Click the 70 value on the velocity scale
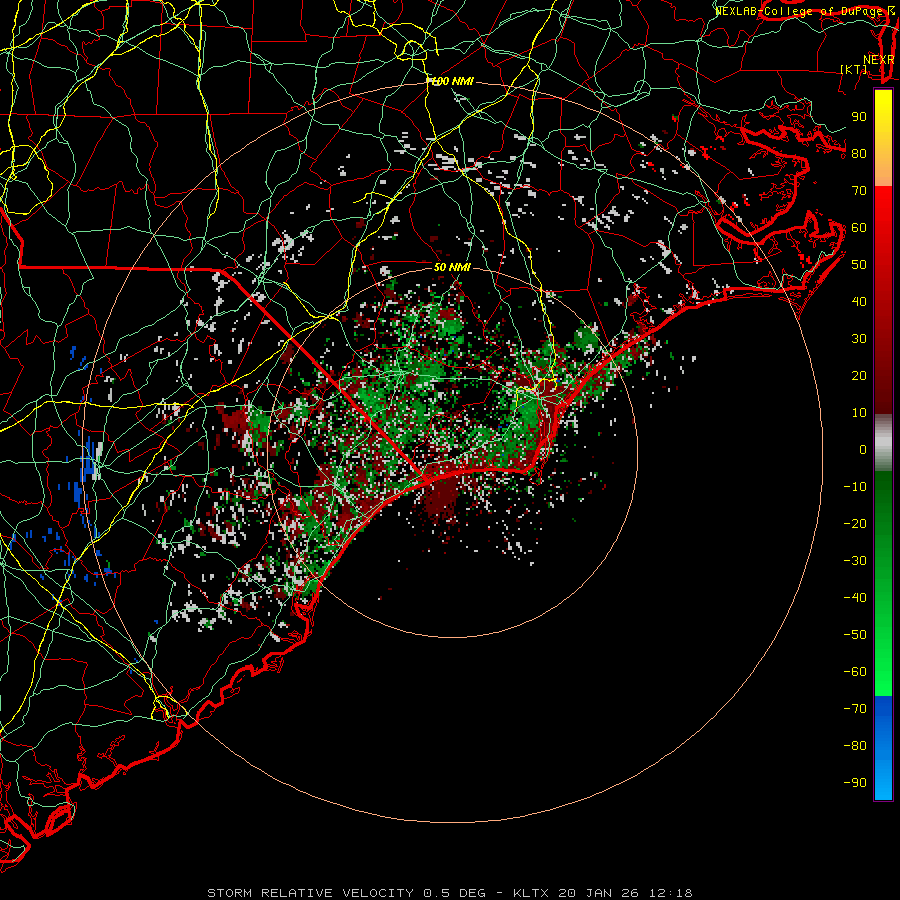 tap(859, 191)
